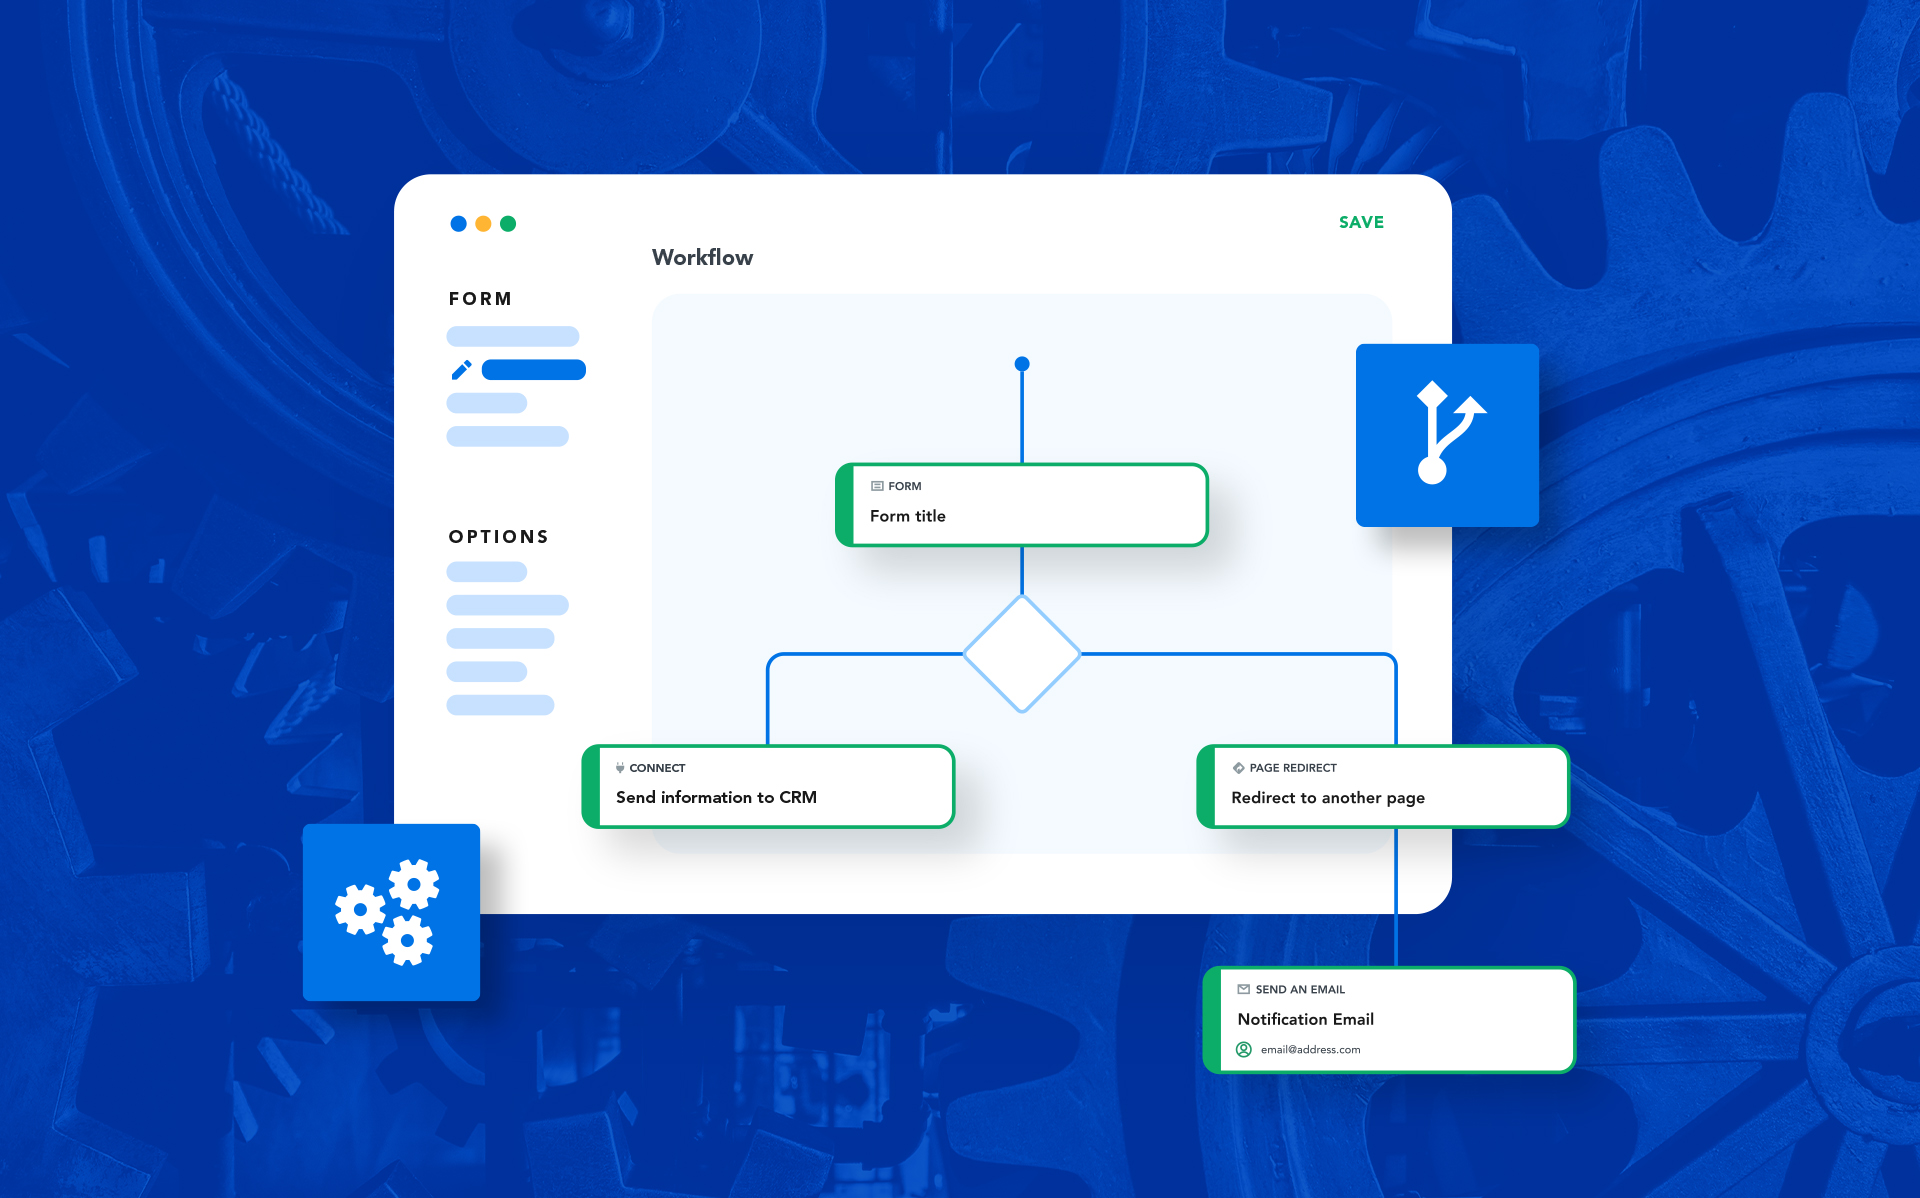Open the Redirect to another page node
Screen dimensions: 1920x1198
[1383, 786]
